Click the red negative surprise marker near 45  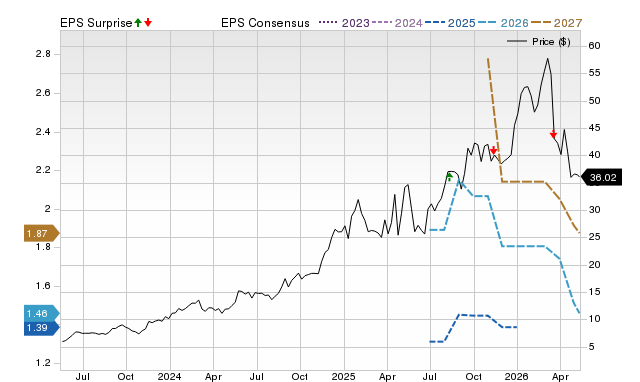pos(553,134)
